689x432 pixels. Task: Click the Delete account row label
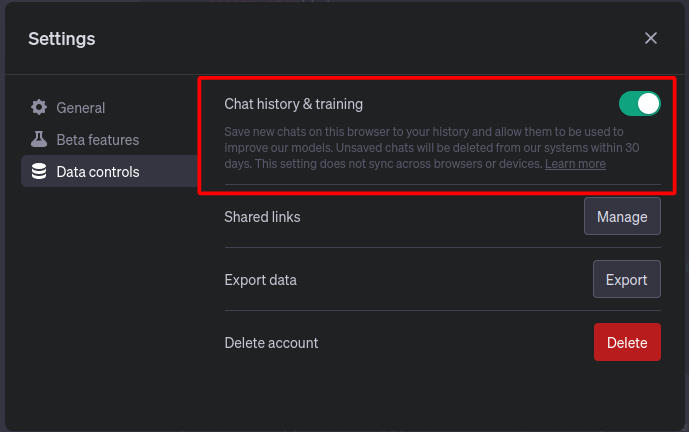271,343
